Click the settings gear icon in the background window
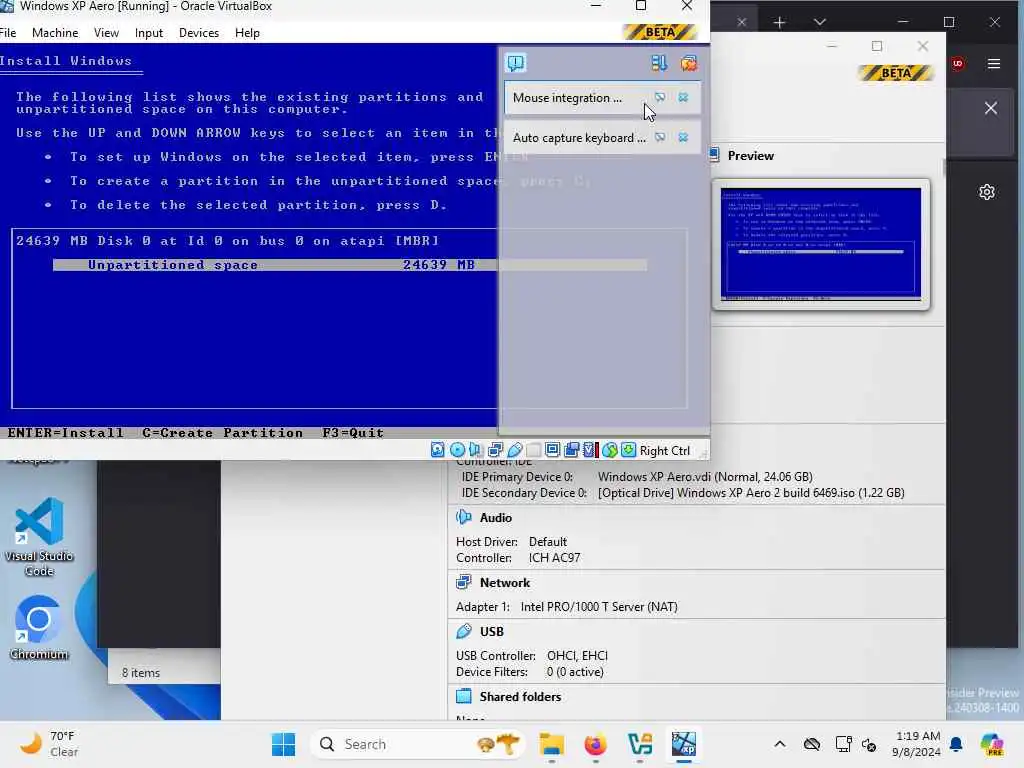The image size is (1024, 768). pos(987,192)
